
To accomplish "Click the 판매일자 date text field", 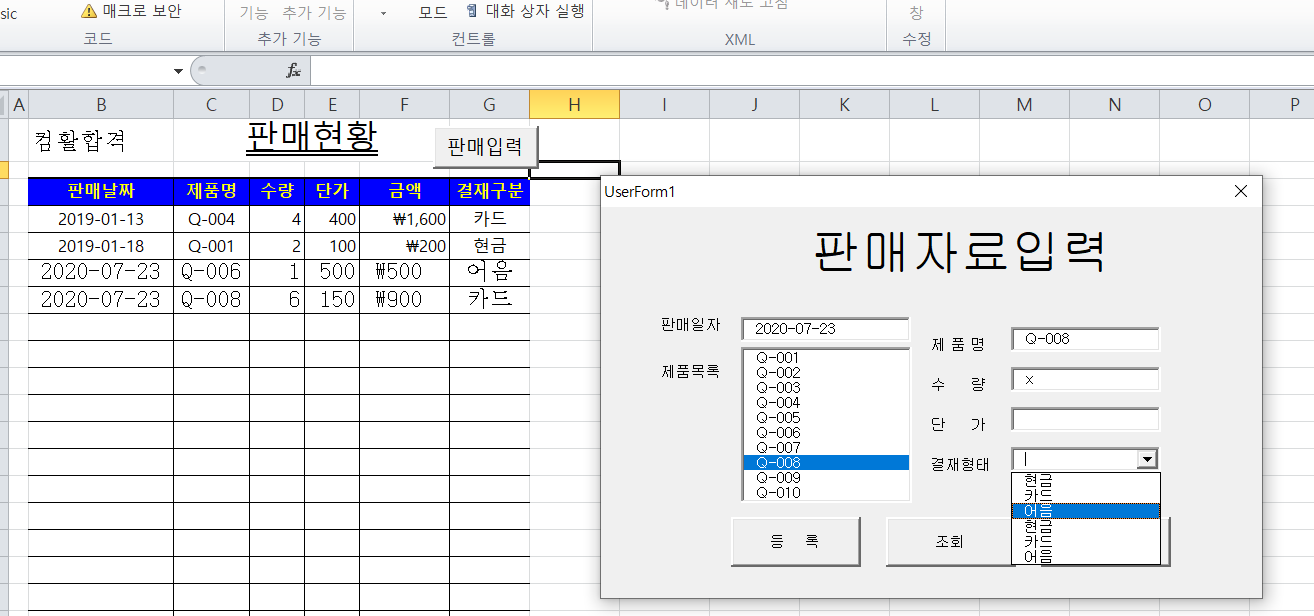I will (x=825, y=328).
